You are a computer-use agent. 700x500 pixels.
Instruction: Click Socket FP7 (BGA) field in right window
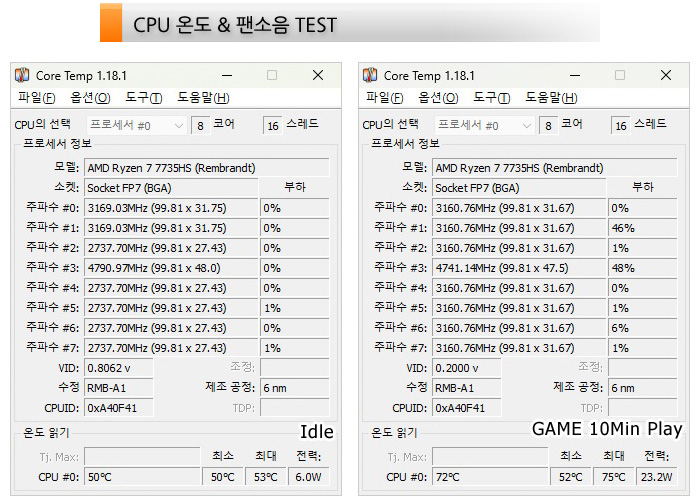(x=518, y=187)
